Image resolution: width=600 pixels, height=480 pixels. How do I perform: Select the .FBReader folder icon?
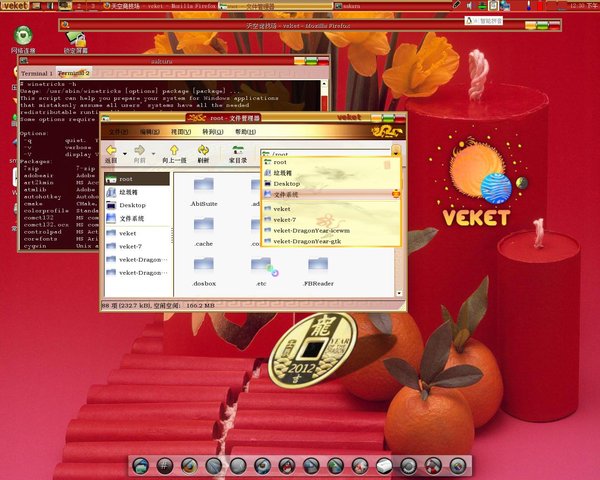316,267
